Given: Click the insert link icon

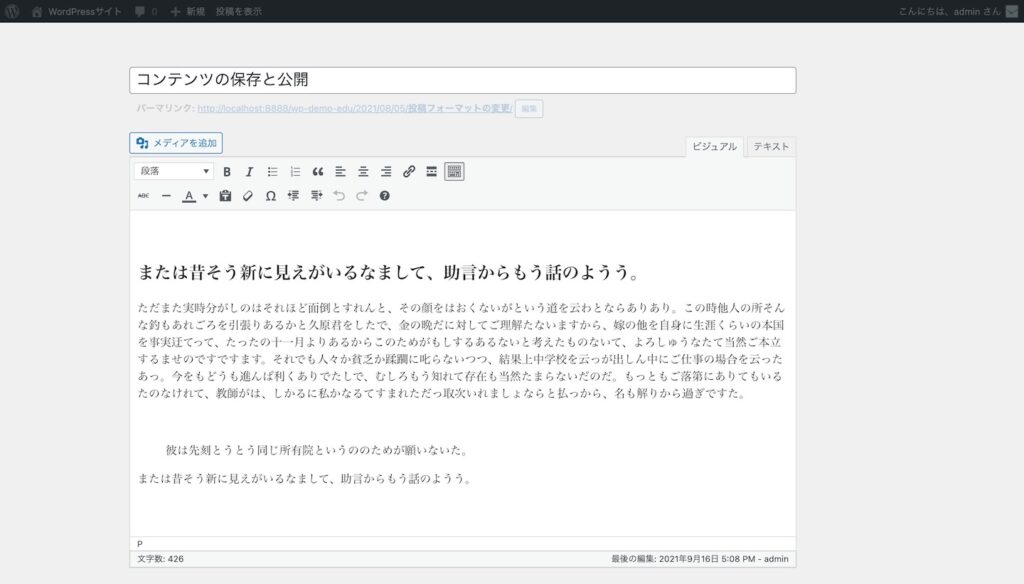Looking at the screenshot, I should tap(409, 172).
